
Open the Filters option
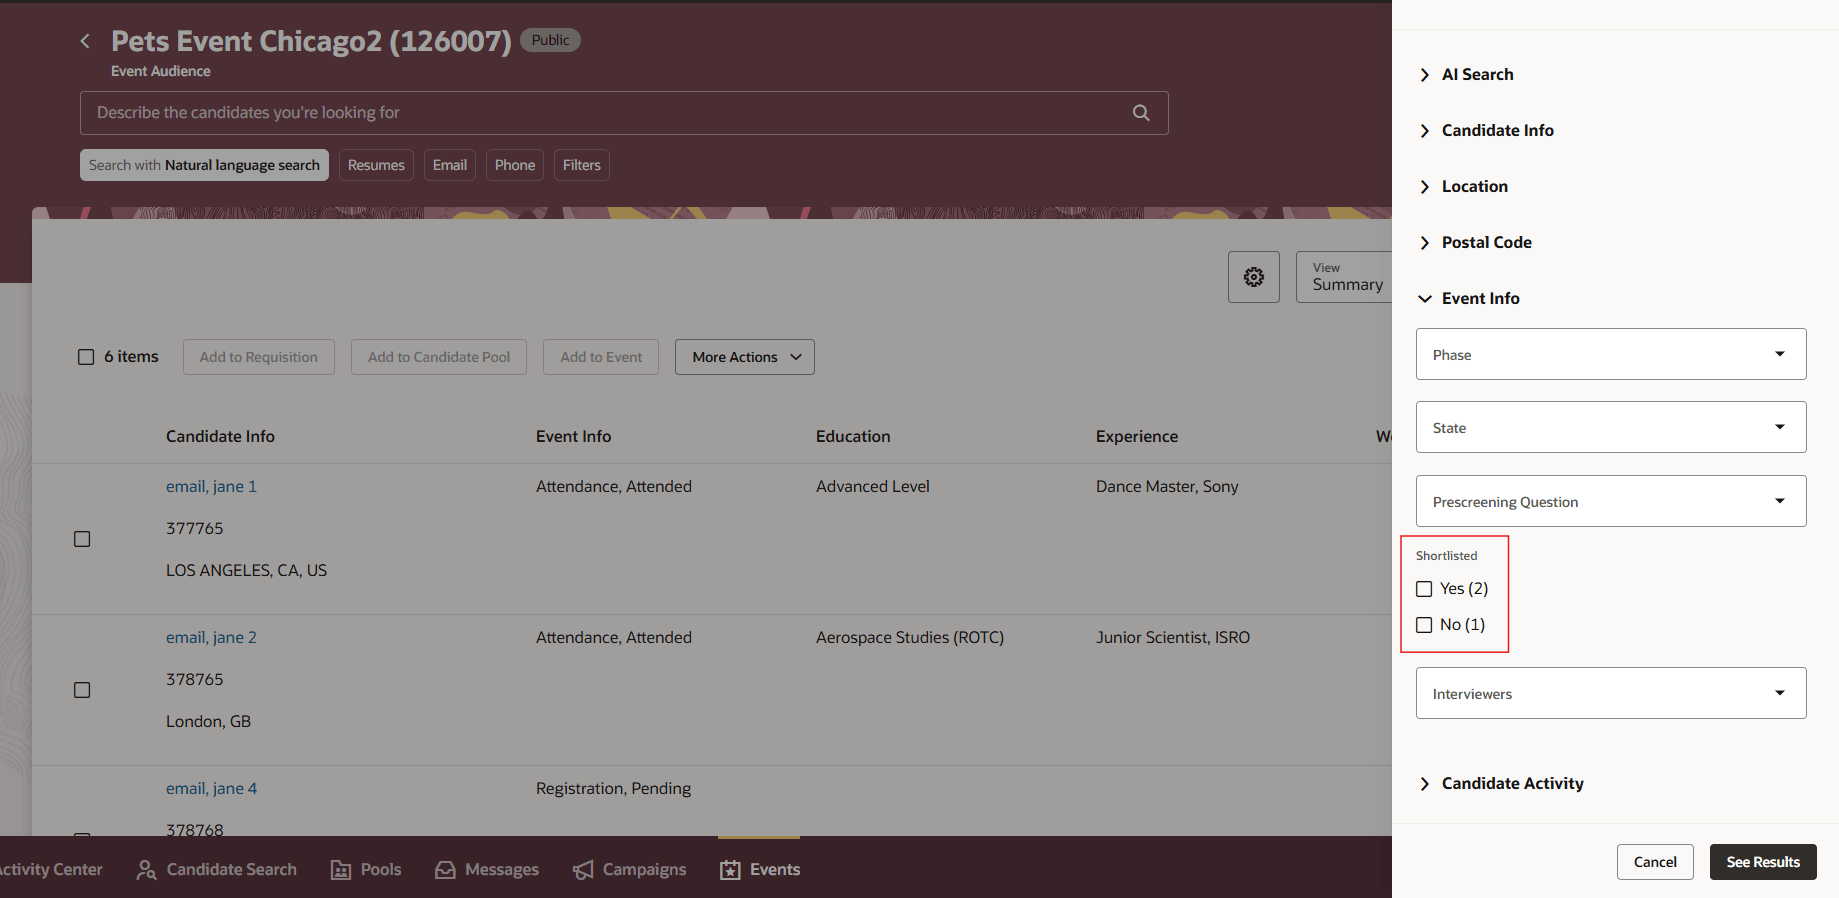582,165
